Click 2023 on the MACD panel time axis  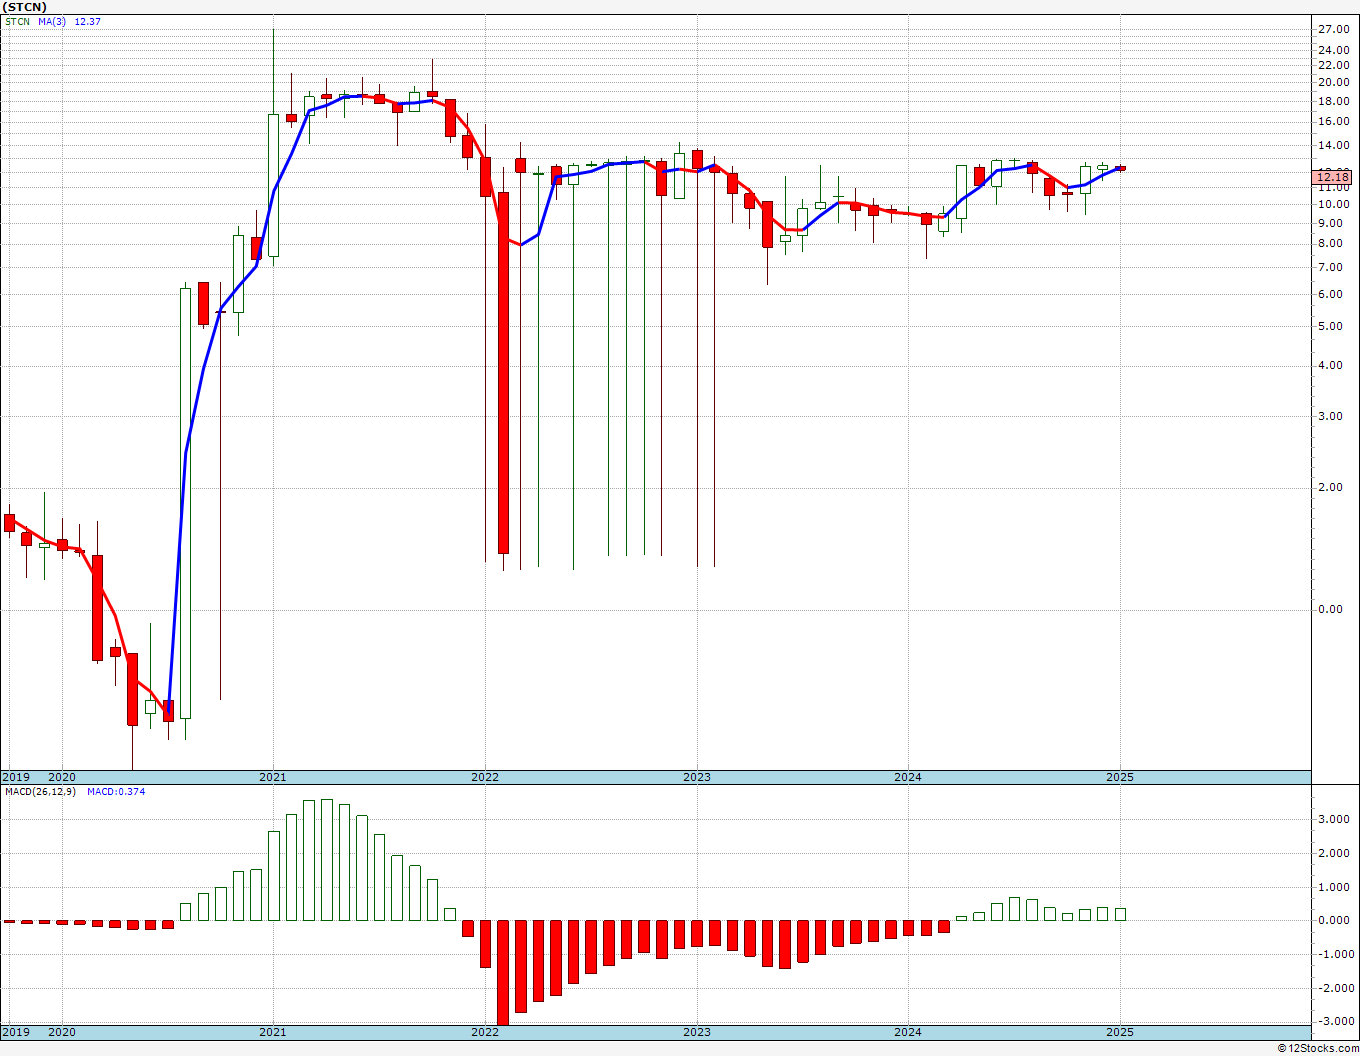click(x=697, y=1032)
